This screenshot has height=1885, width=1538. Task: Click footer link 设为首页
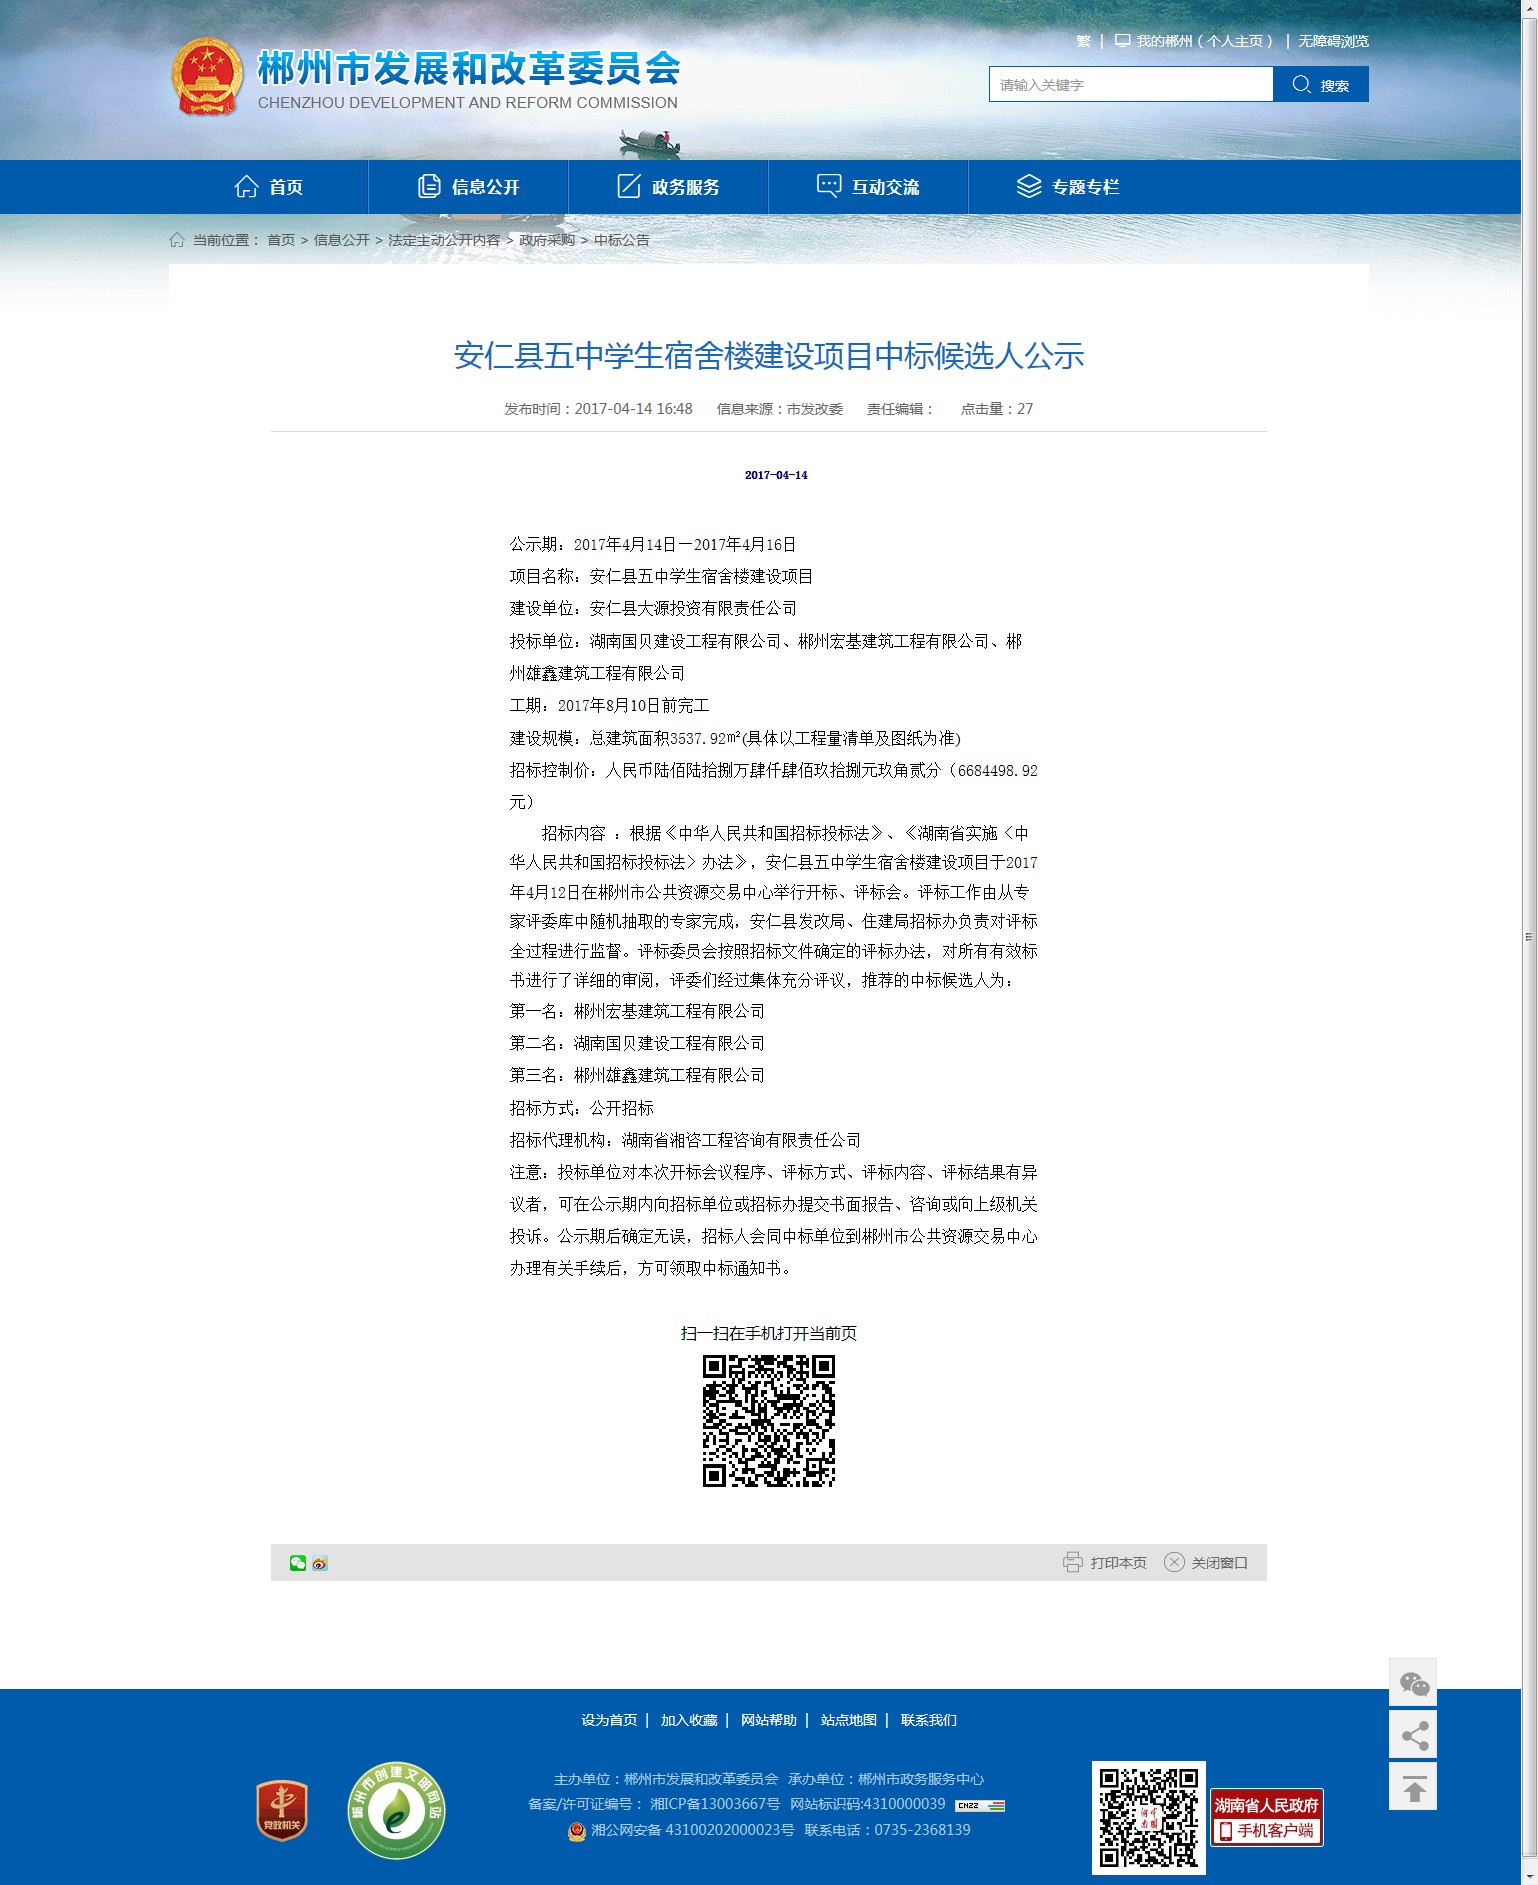(609, 1720)
